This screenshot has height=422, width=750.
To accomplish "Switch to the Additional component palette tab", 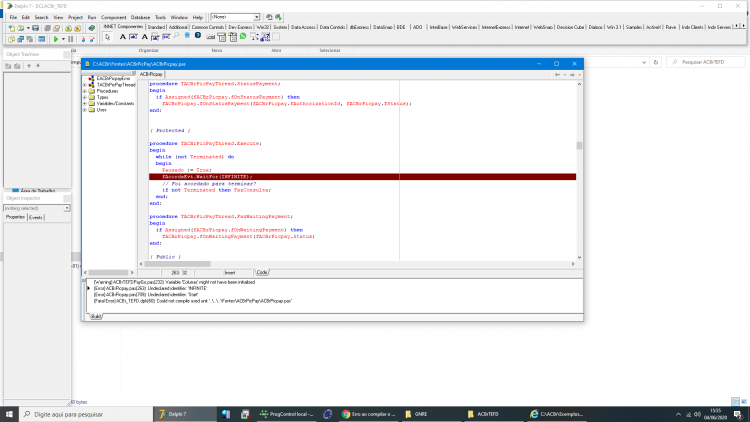I will click(x=178, y=27).
